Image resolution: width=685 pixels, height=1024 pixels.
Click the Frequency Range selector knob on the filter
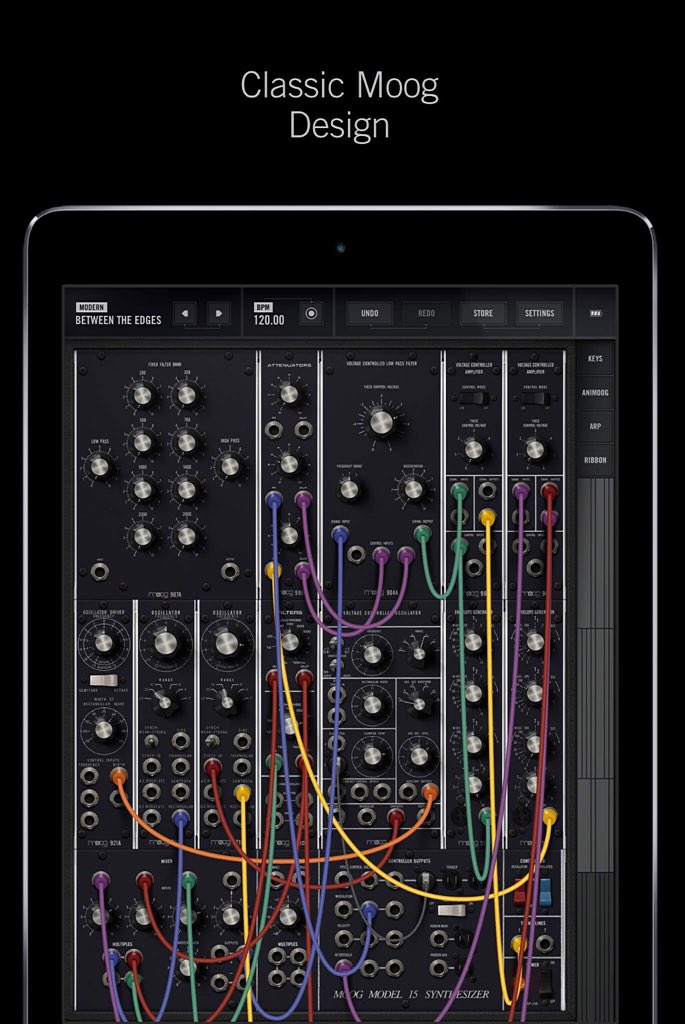[x=349, y=490]
